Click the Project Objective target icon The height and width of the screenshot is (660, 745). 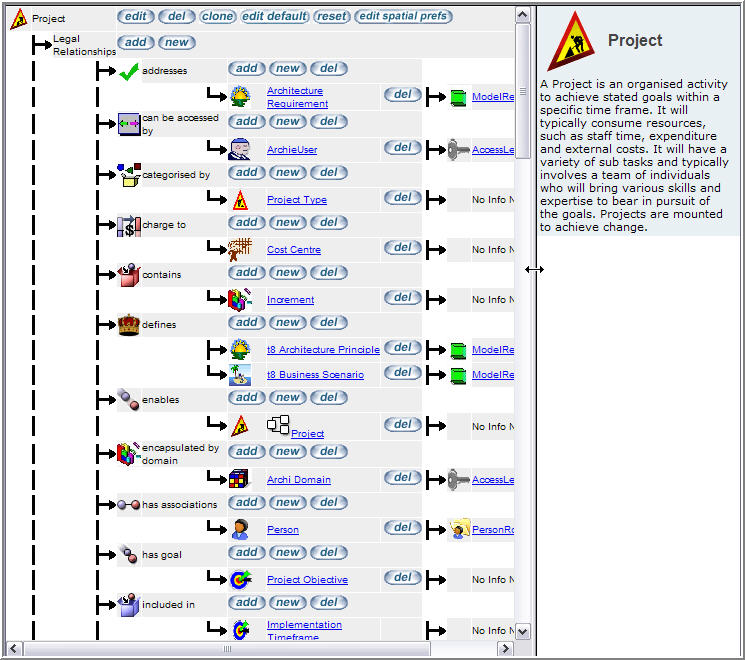pos(239,579)
